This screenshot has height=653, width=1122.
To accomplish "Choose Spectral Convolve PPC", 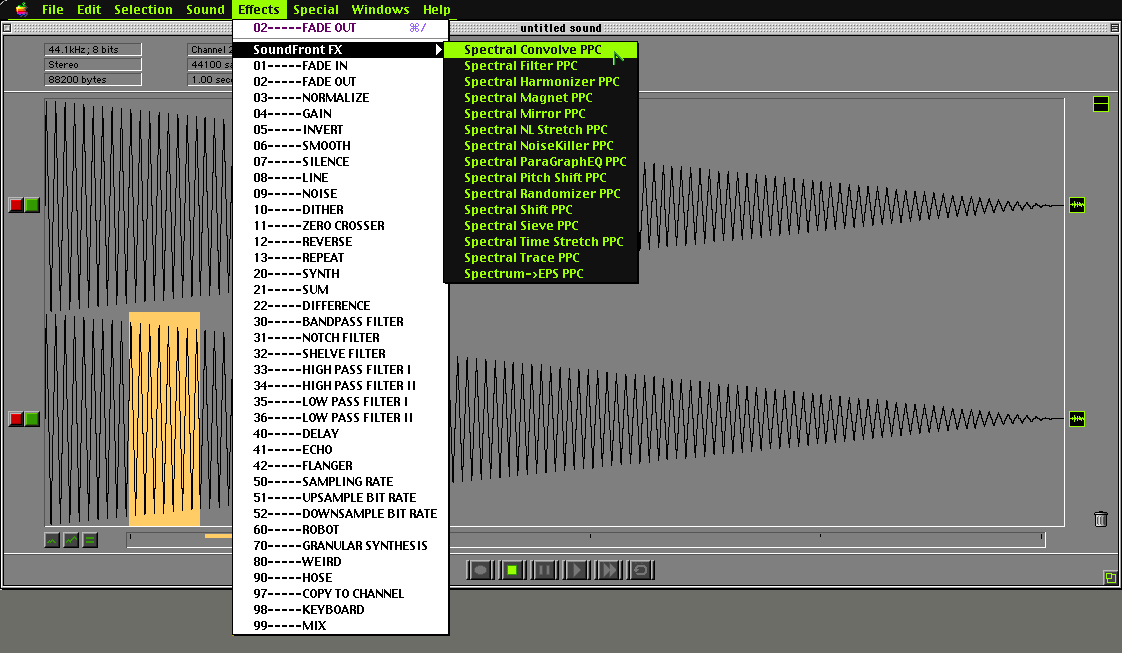I will pyautogui.click(x=540, y=49).
